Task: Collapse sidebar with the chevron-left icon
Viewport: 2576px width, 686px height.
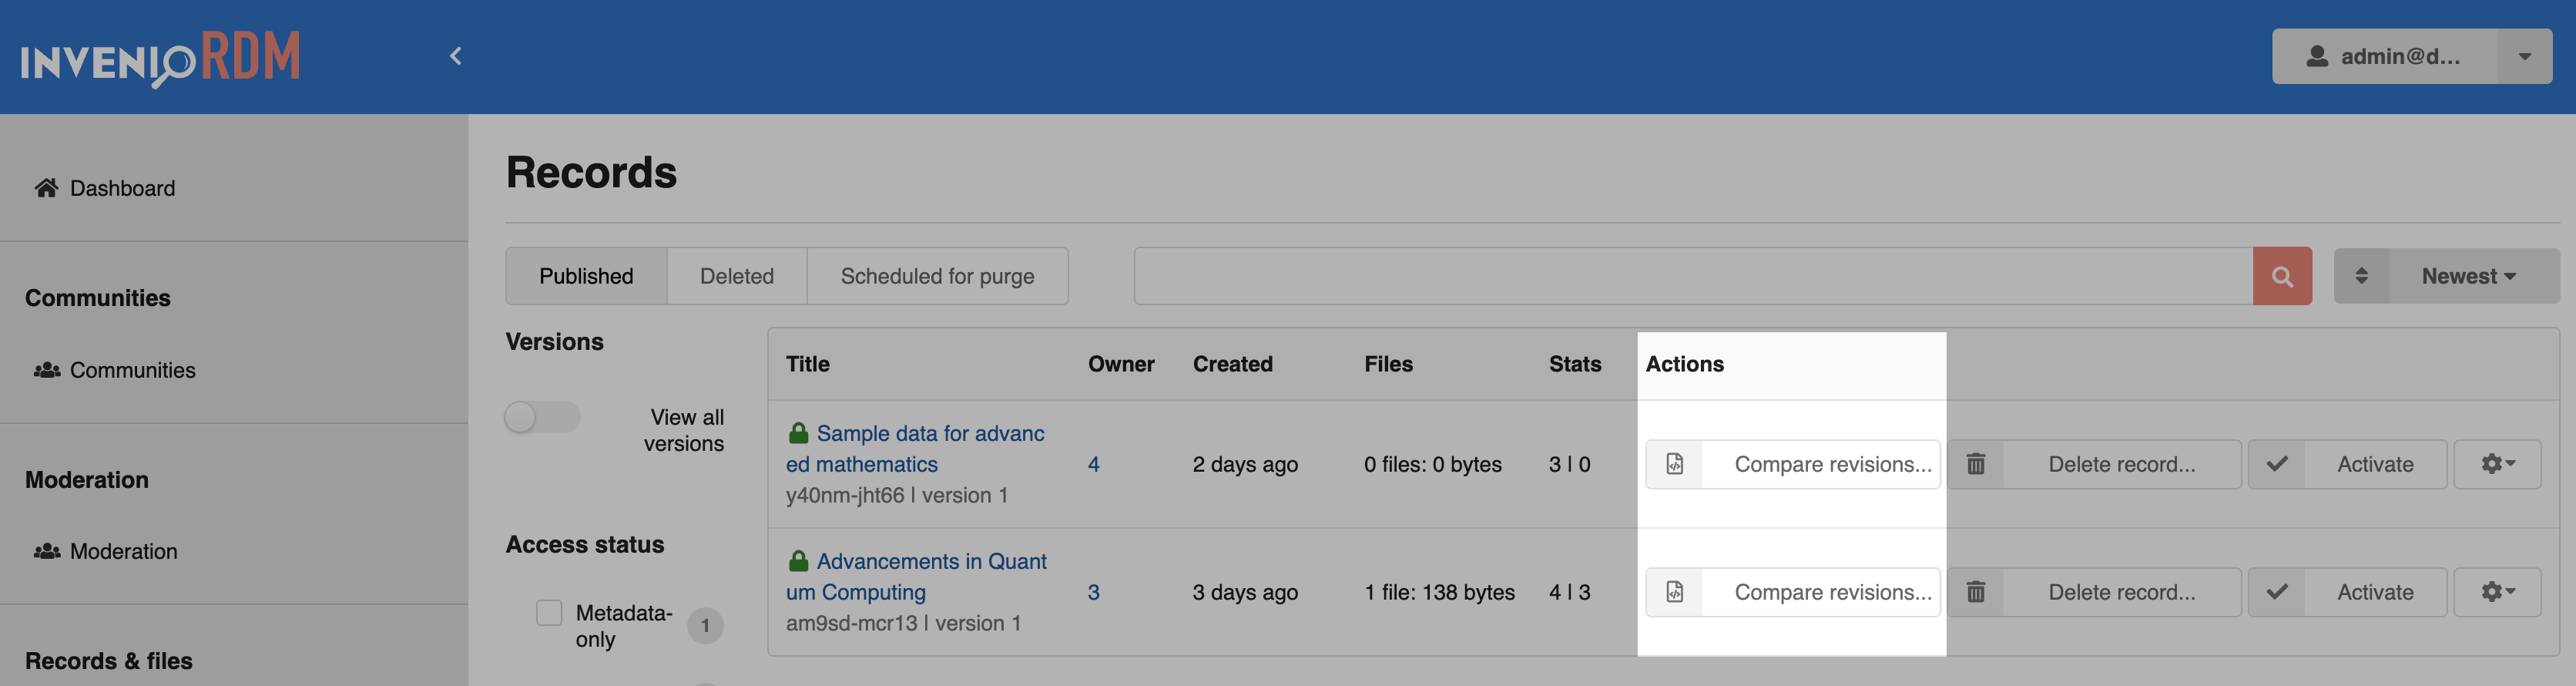Action: click(456, 56)
